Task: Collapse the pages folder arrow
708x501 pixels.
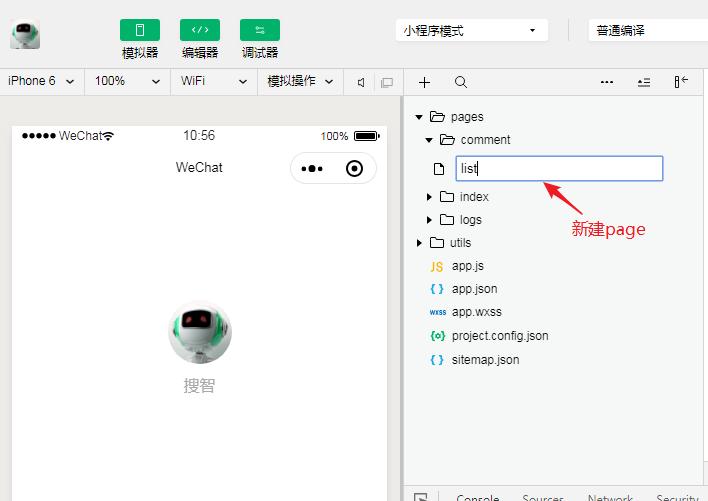Action: 419,117
